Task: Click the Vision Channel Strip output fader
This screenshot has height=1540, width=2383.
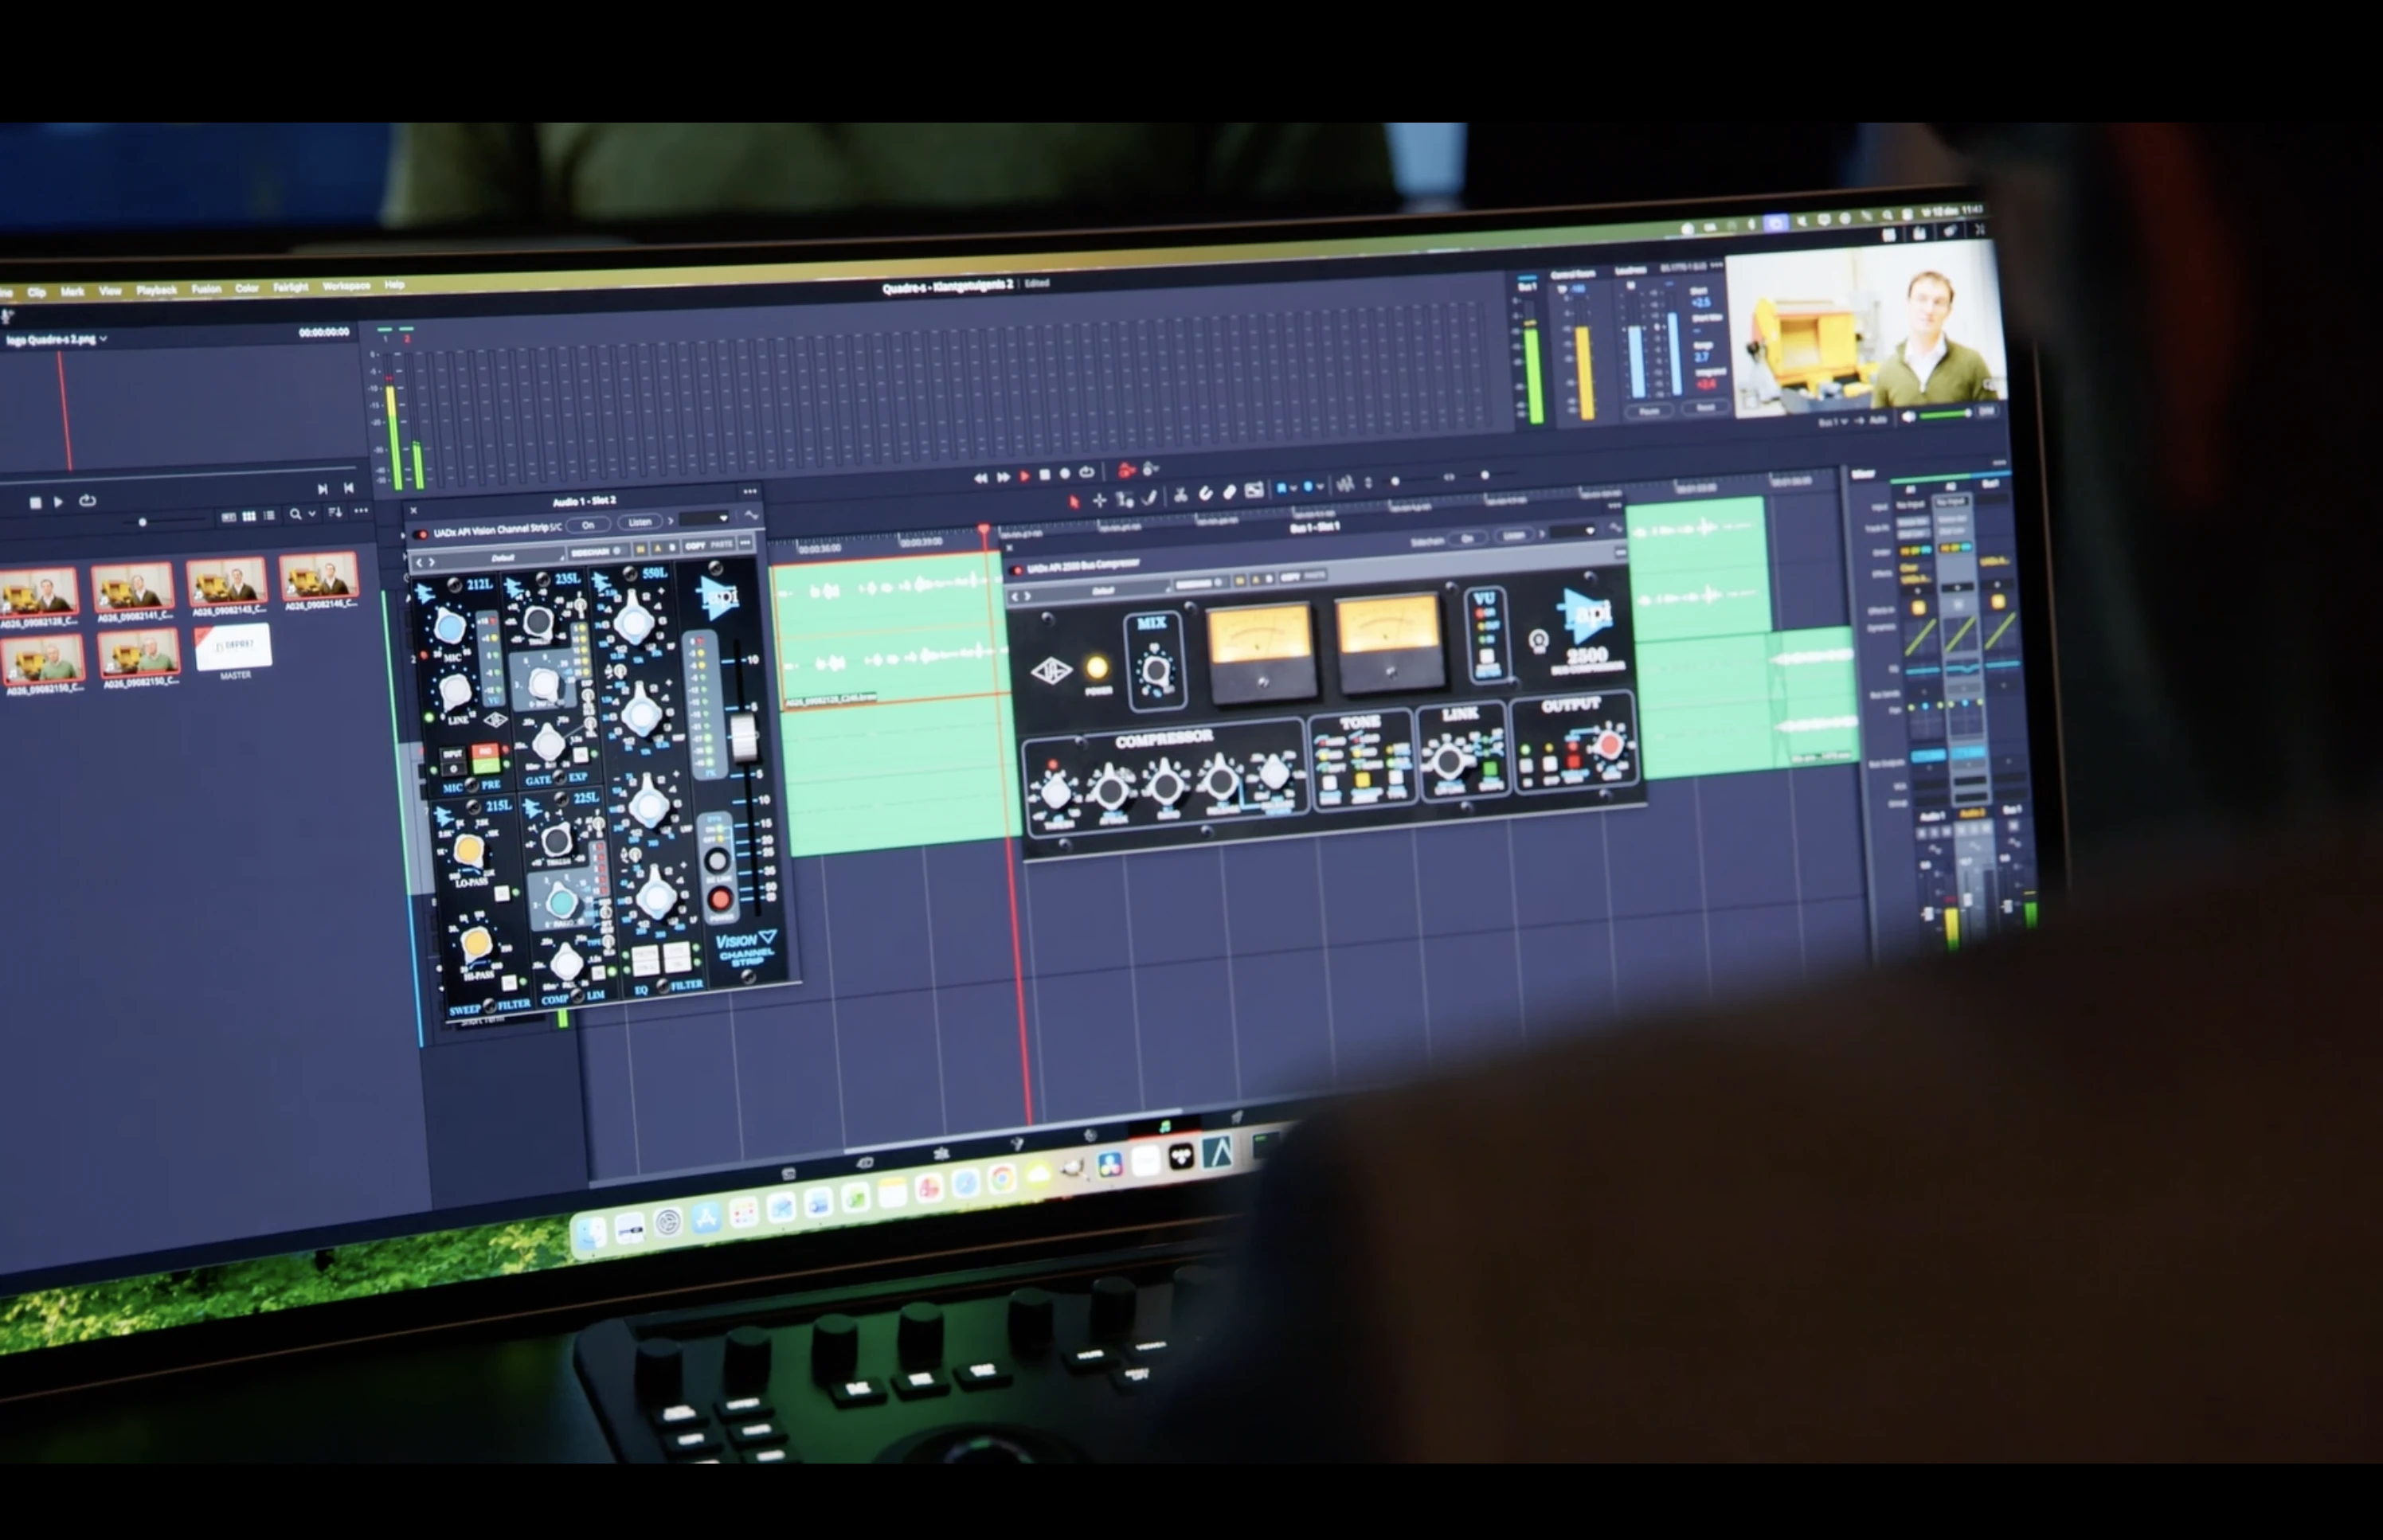Action: tap(743, 737)
